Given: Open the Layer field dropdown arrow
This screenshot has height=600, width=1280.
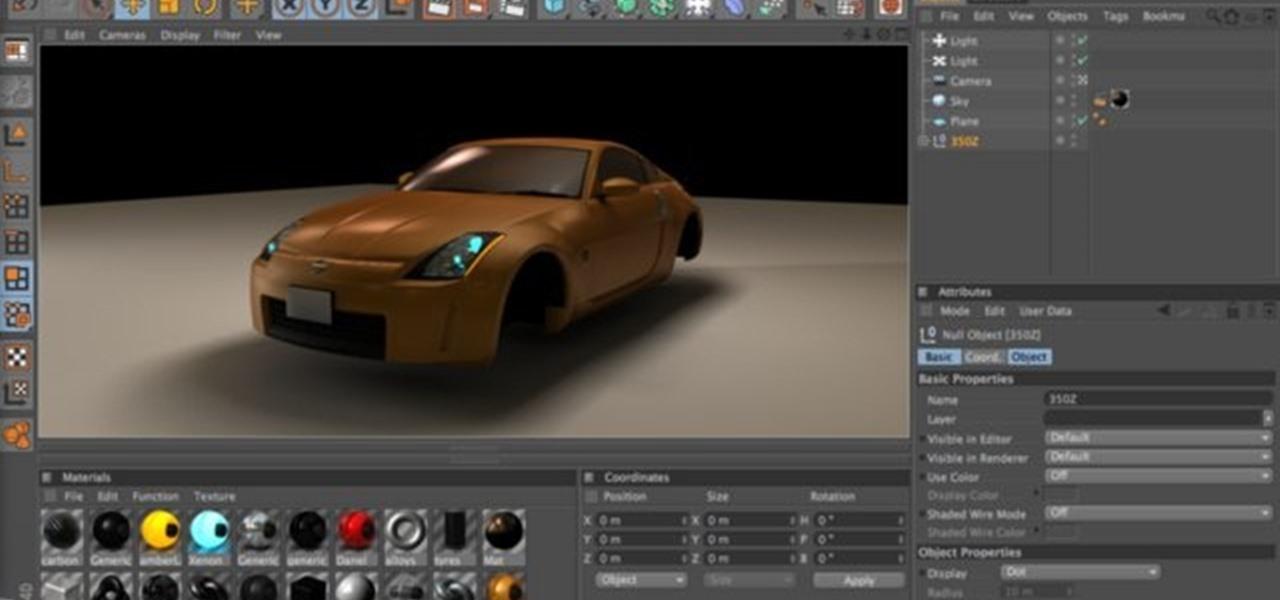Looking at the screenshot, I should 1268,419.
